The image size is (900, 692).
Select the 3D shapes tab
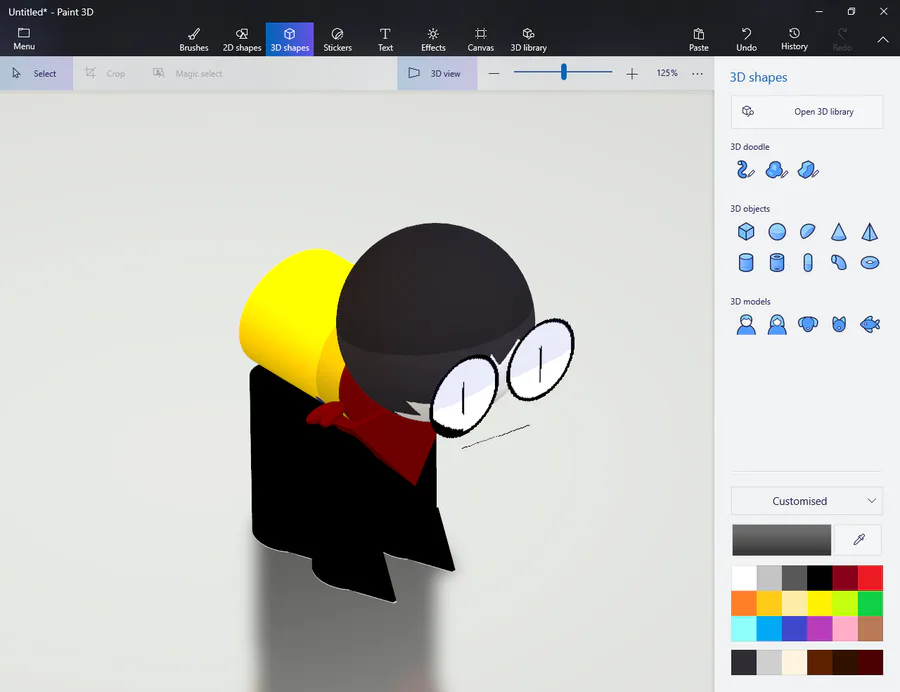(x=290, y=40)
